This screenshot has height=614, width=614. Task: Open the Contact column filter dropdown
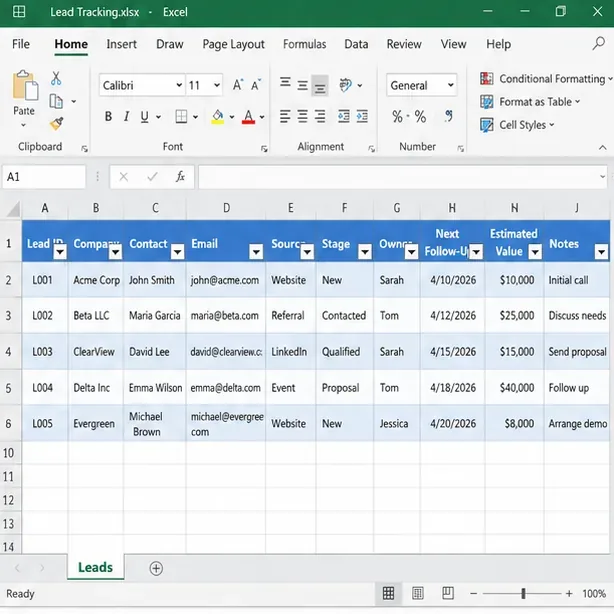coord(177,251)
